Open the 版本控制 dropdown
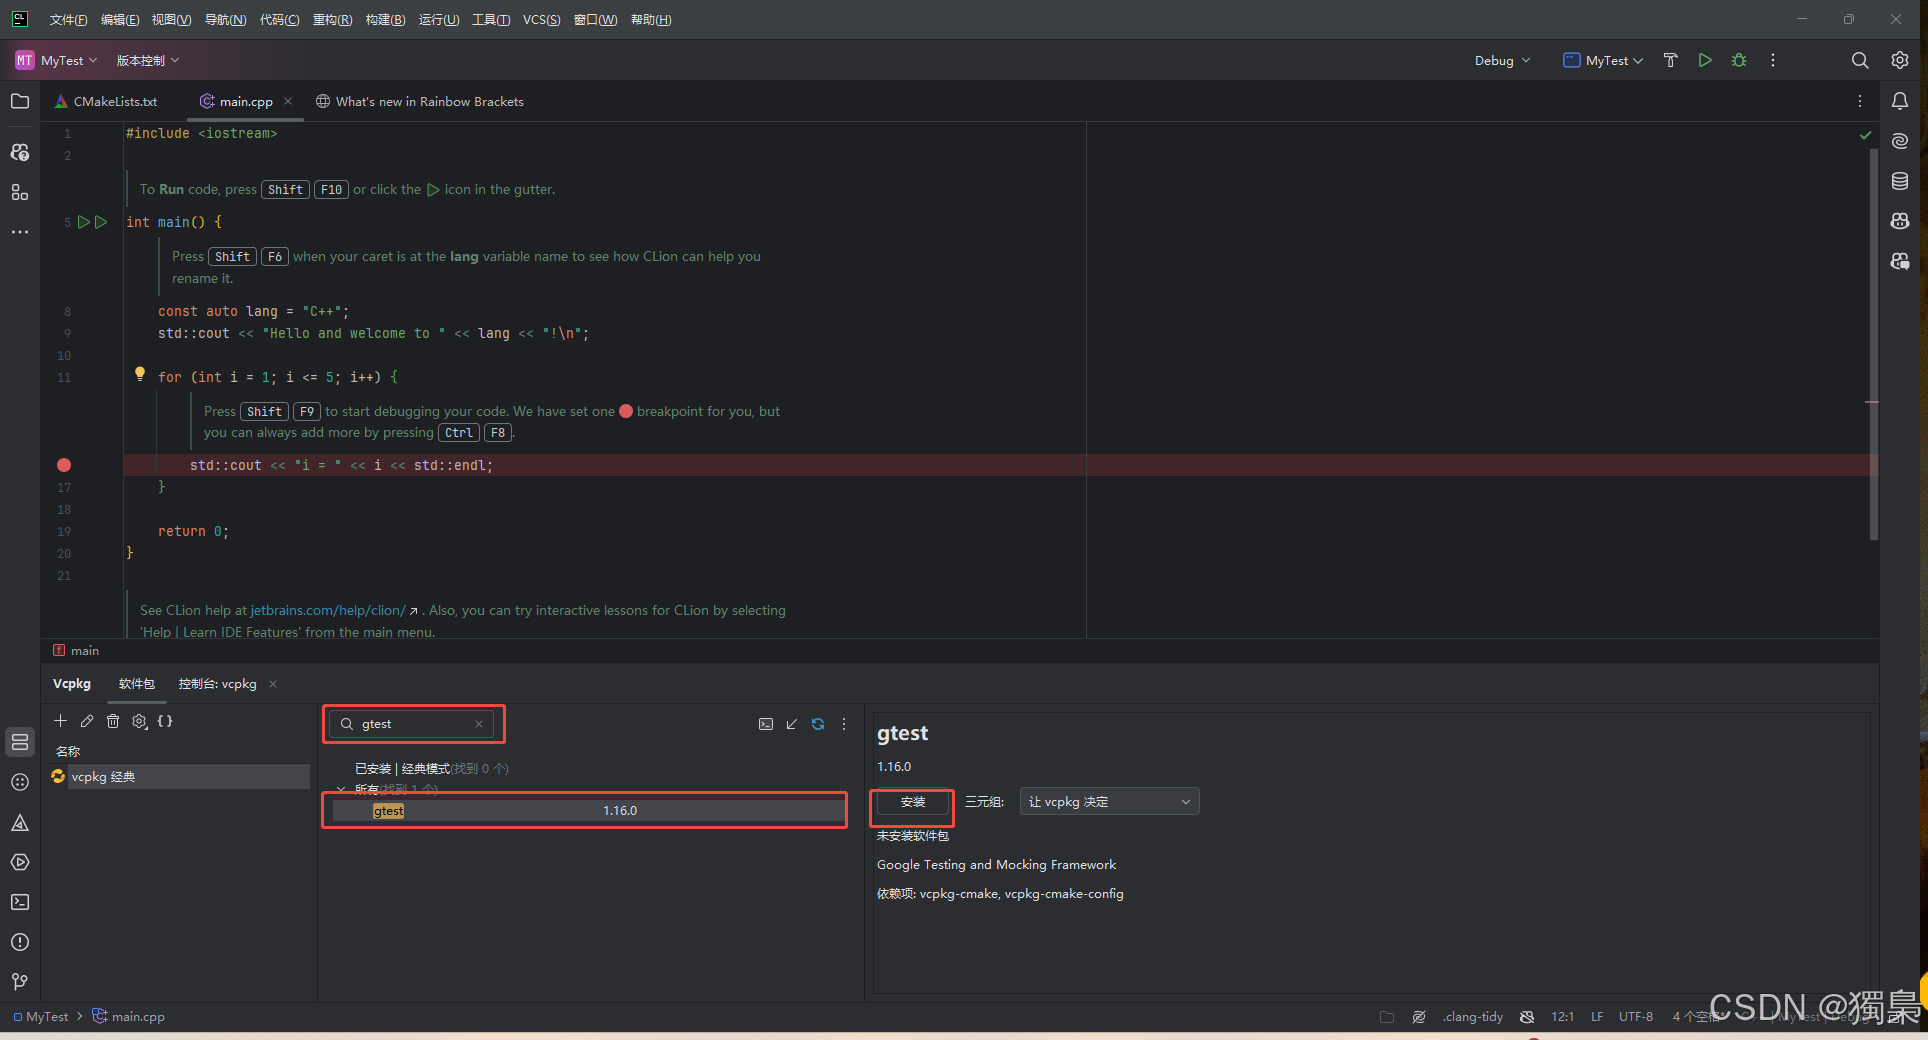This screenshot has height=1040, width=1928. point(148,60)
